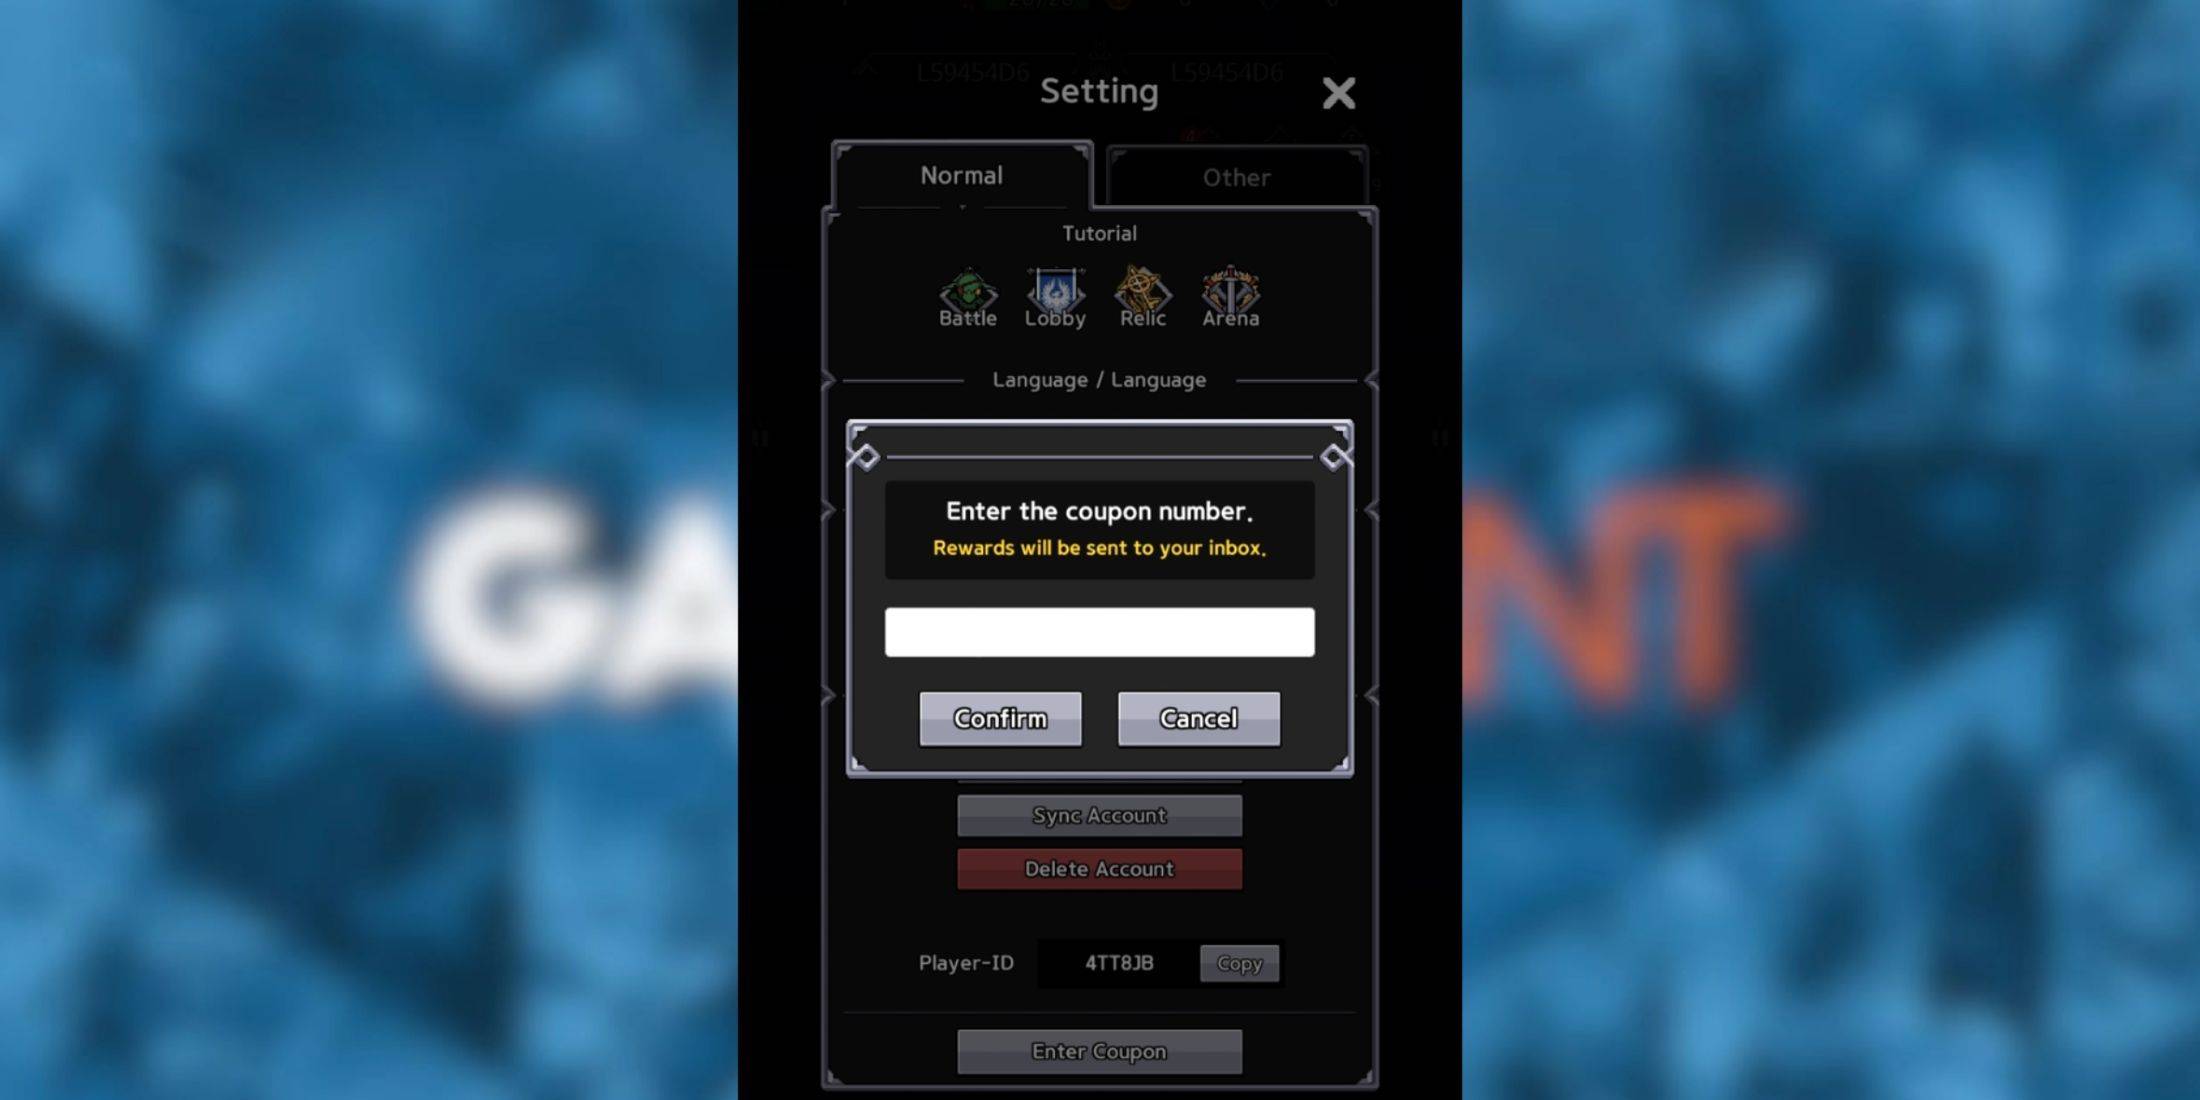Click the Sync Account button
The image size is (2200, 1100).
(1100, 814)
